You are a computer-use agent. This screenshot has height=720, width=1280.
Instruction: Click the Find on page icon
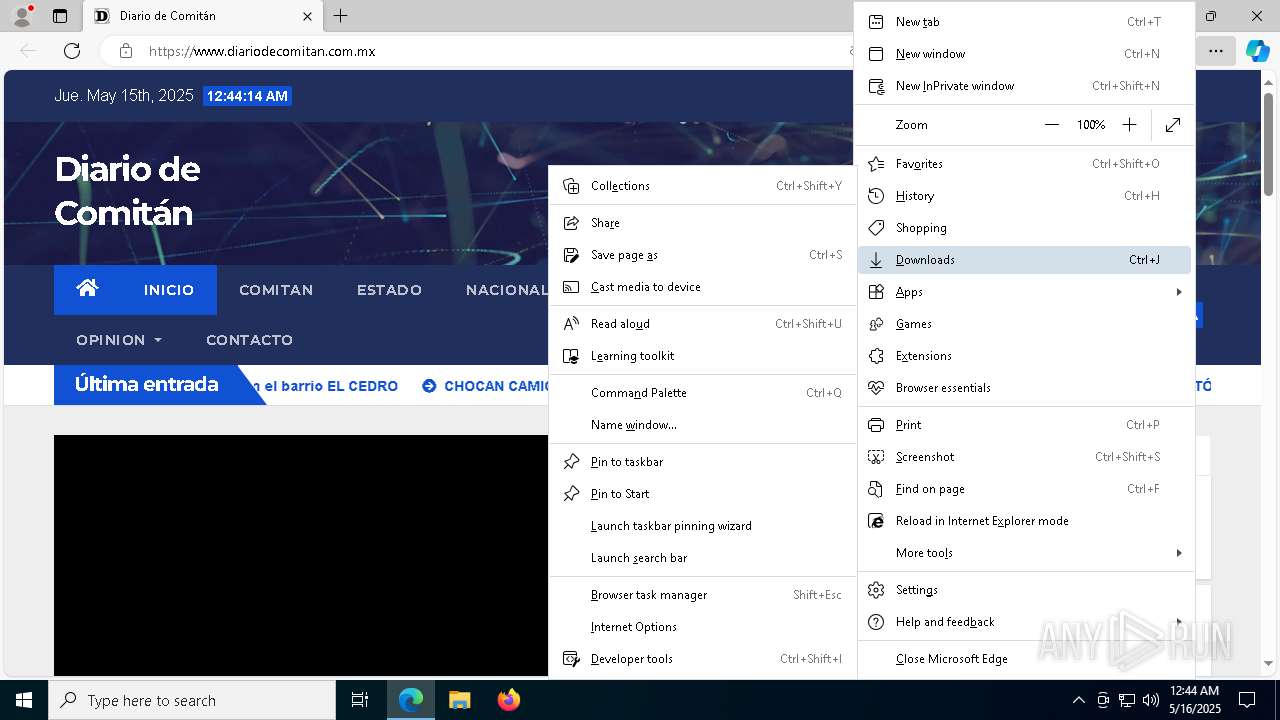(876, 489)
